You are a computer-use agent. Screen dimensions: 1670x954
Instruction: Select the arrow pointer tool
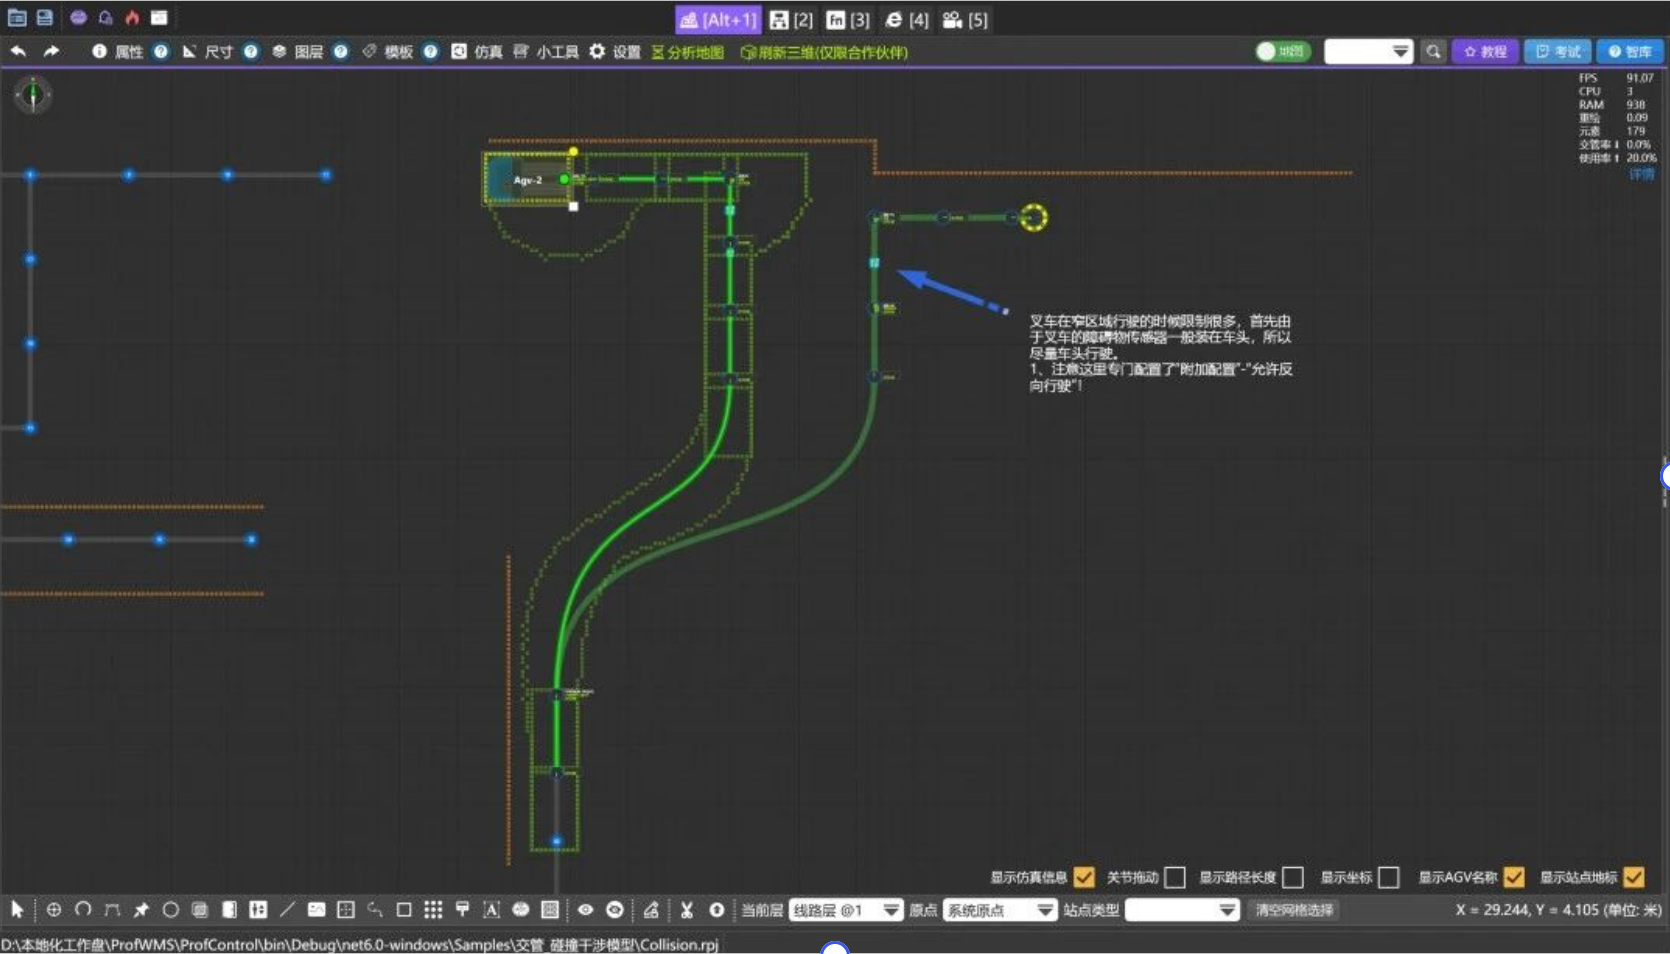point(17,909)
